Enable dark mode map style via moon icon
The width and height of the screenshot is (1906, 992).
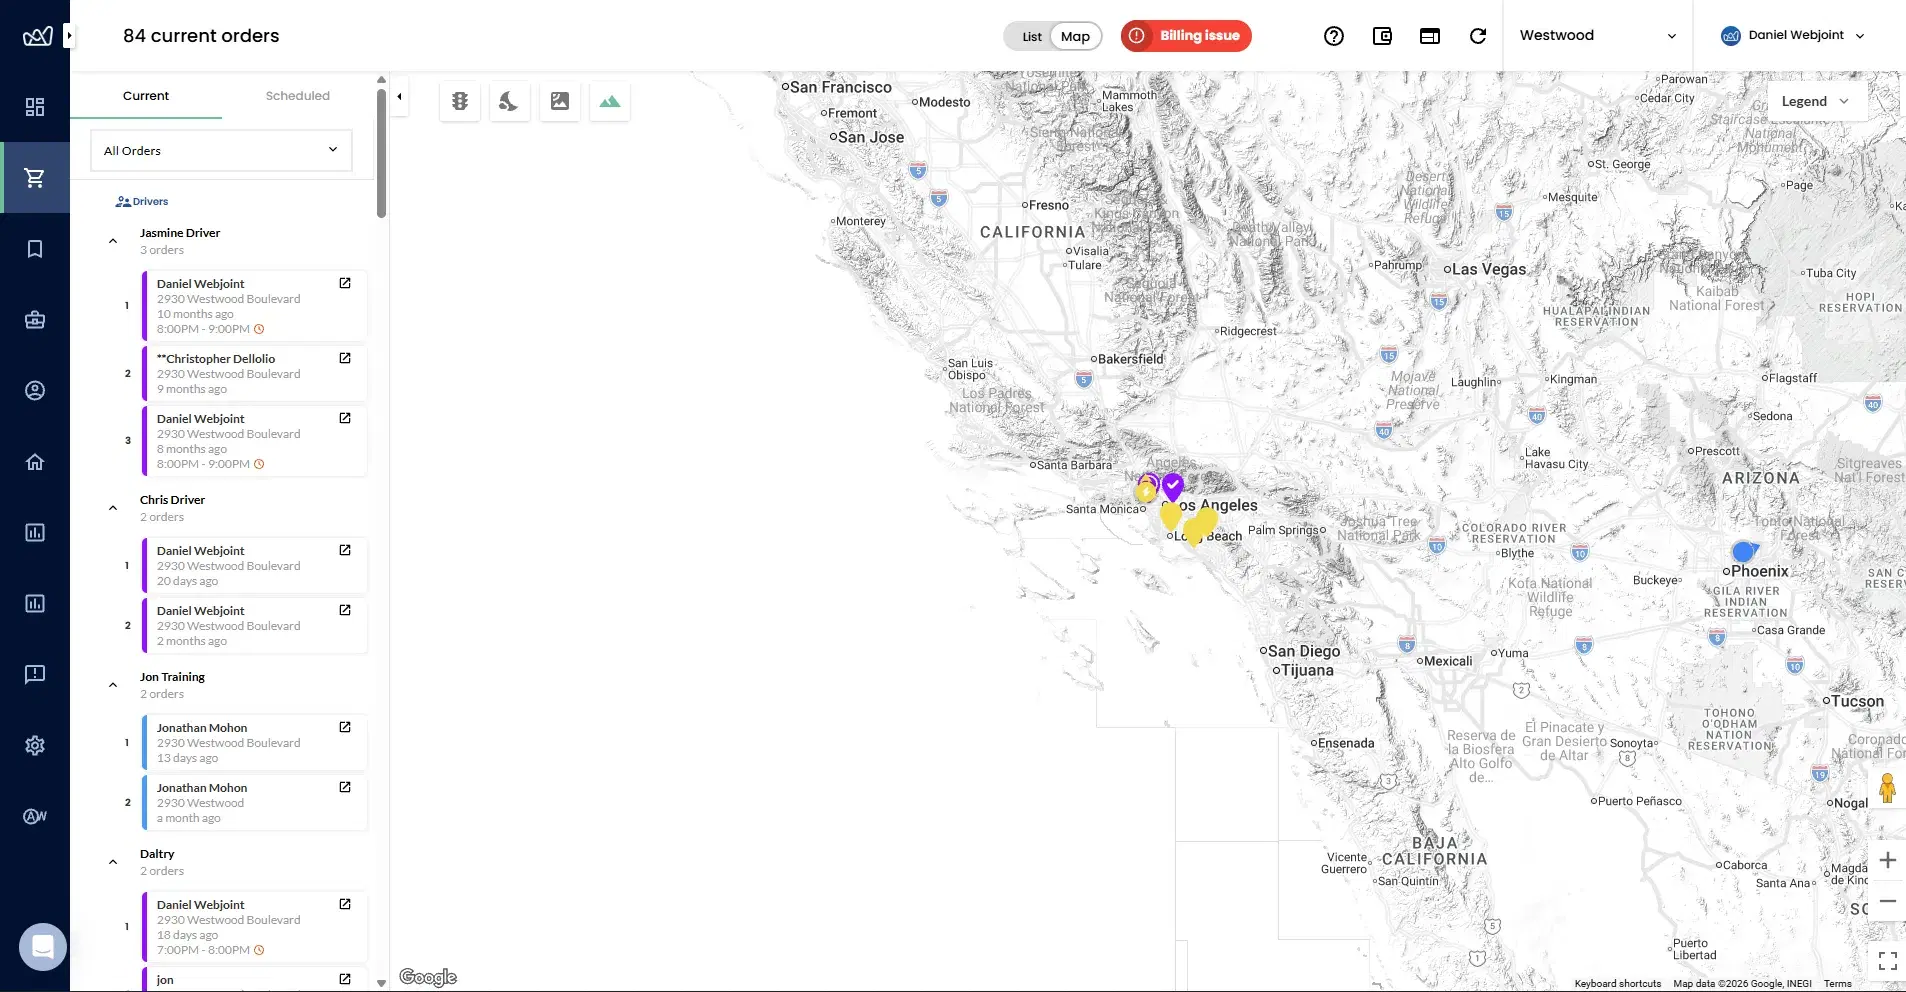pyautogui.click(x=509, y=100)
